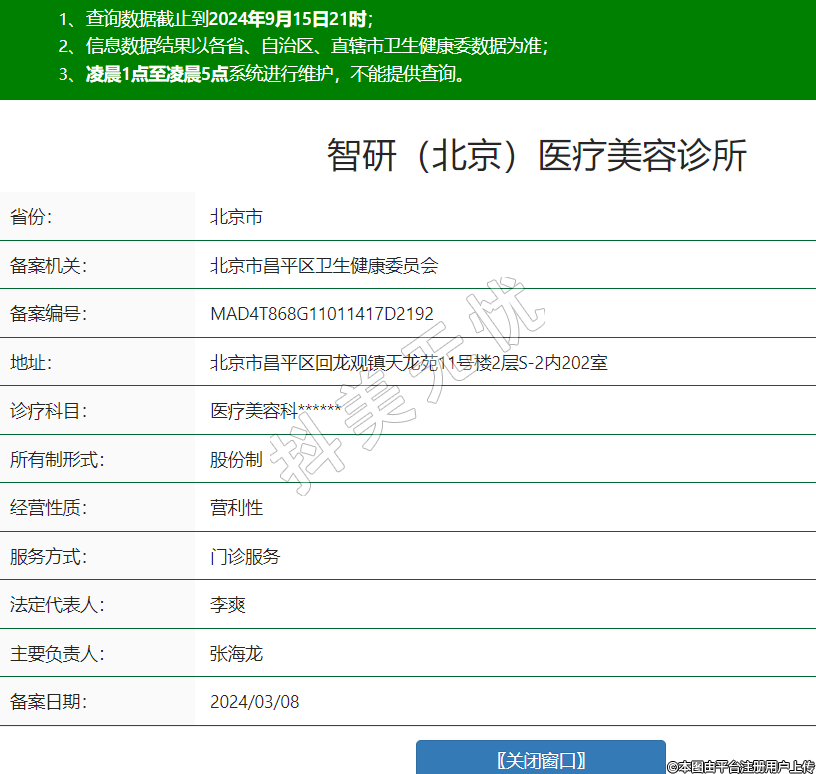
Task: Click the record number MAD4T868G11011417D2192
Action: click(321, 314)
